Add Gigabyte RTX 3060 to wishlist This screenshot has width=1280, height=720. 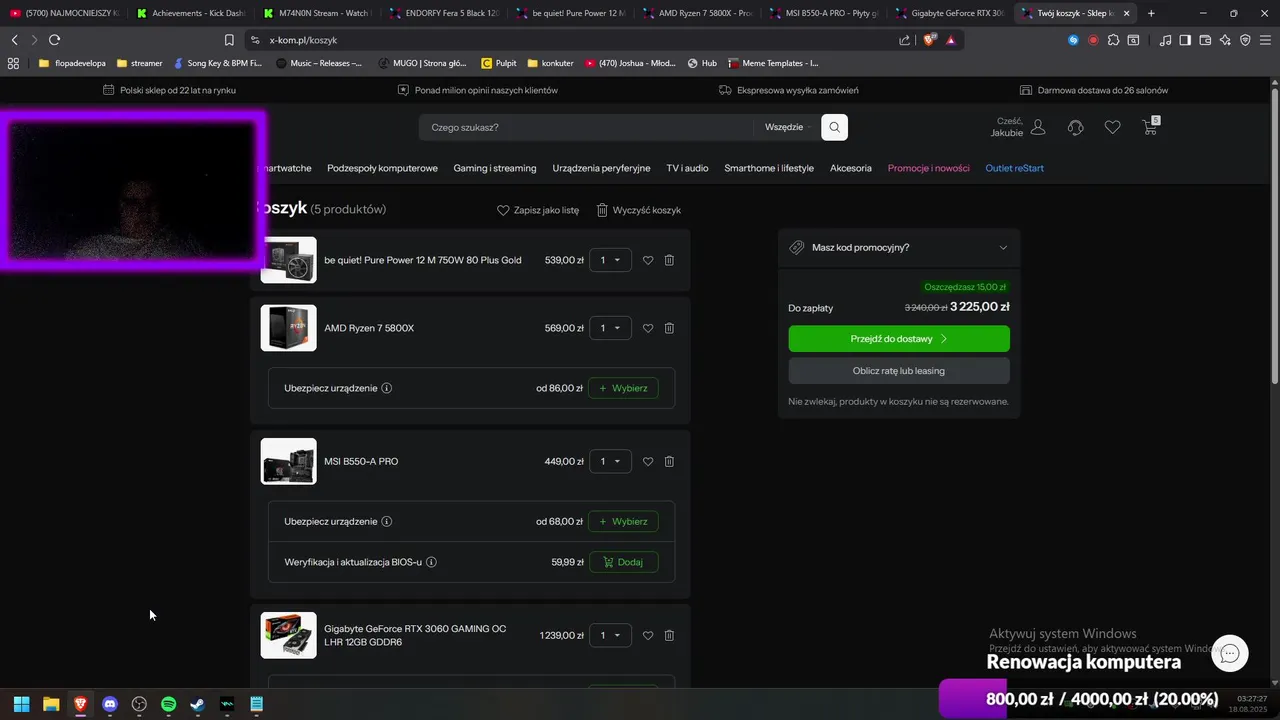(x=648, y=635)
